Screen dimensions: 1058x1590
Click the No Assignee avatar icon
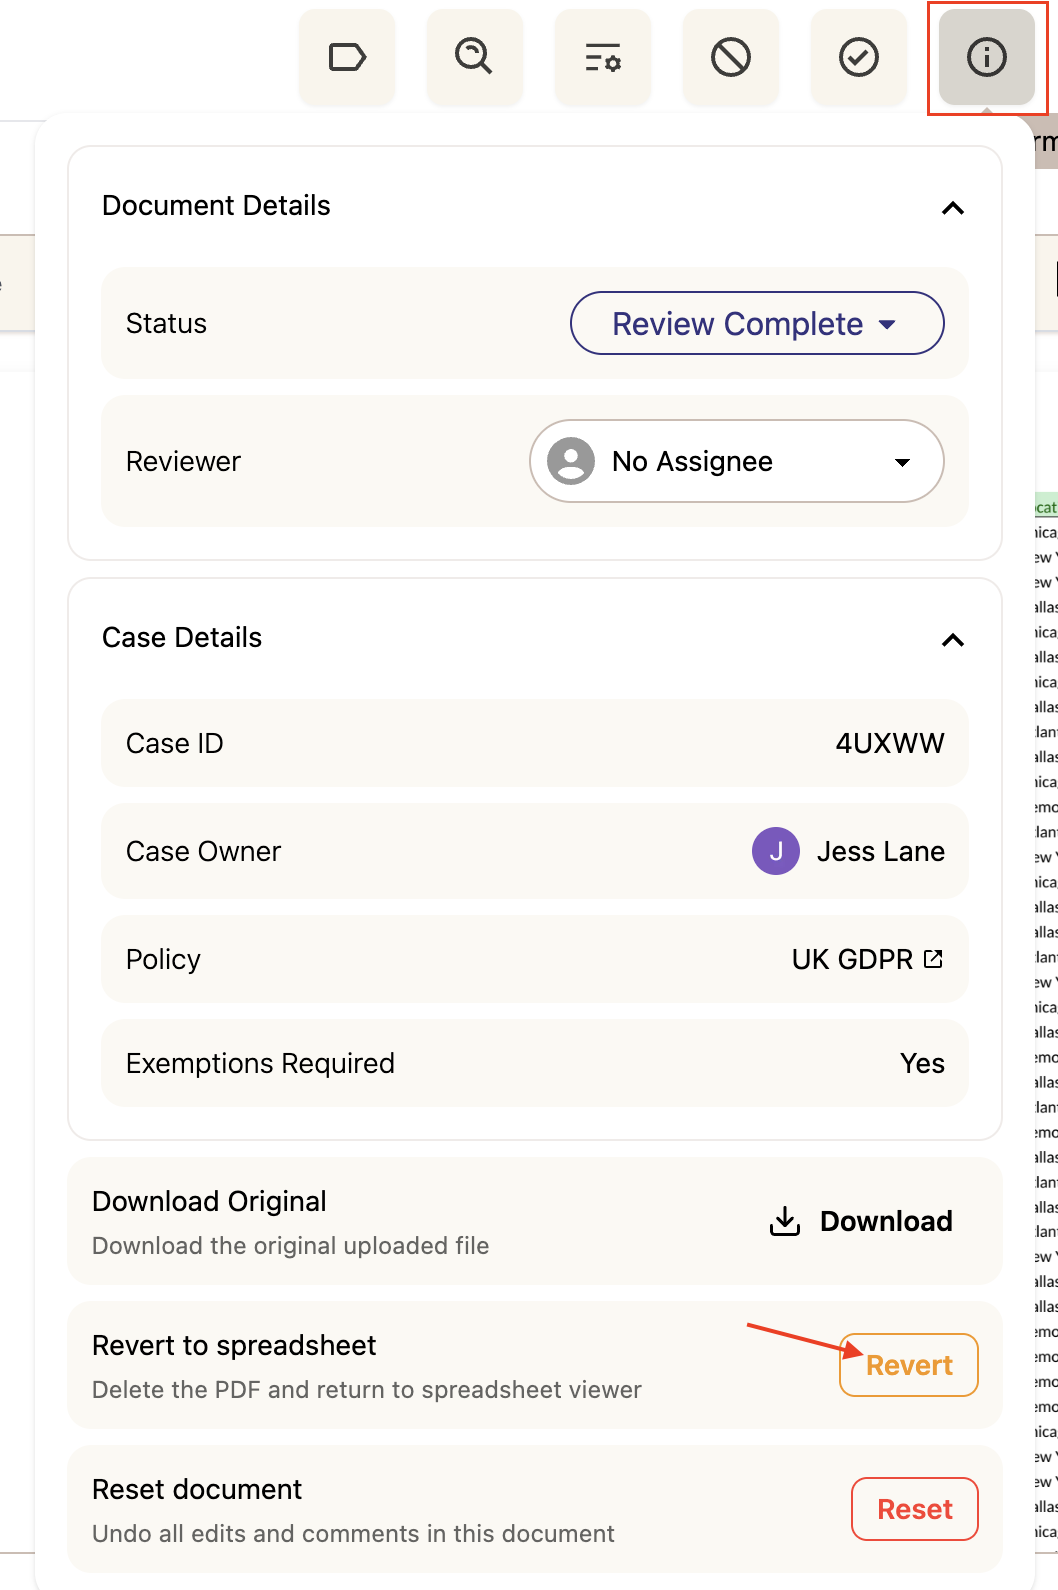571,461
